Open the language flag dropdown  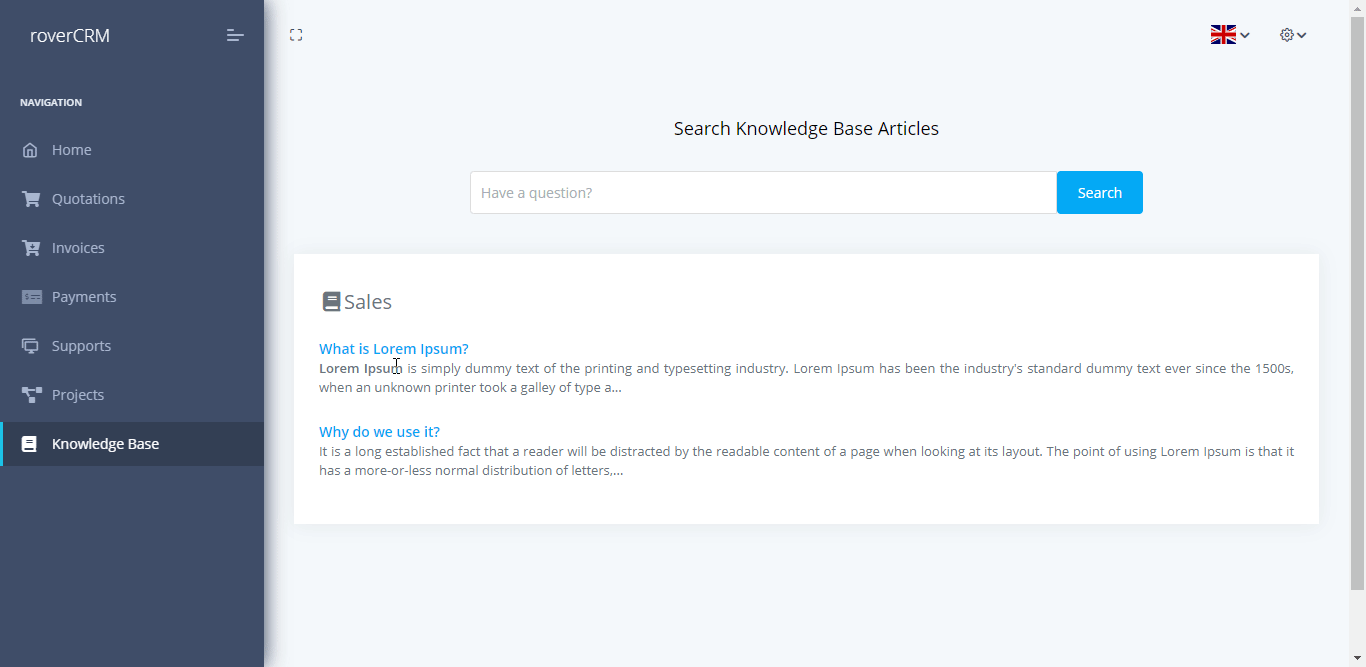pos(1229,35)
